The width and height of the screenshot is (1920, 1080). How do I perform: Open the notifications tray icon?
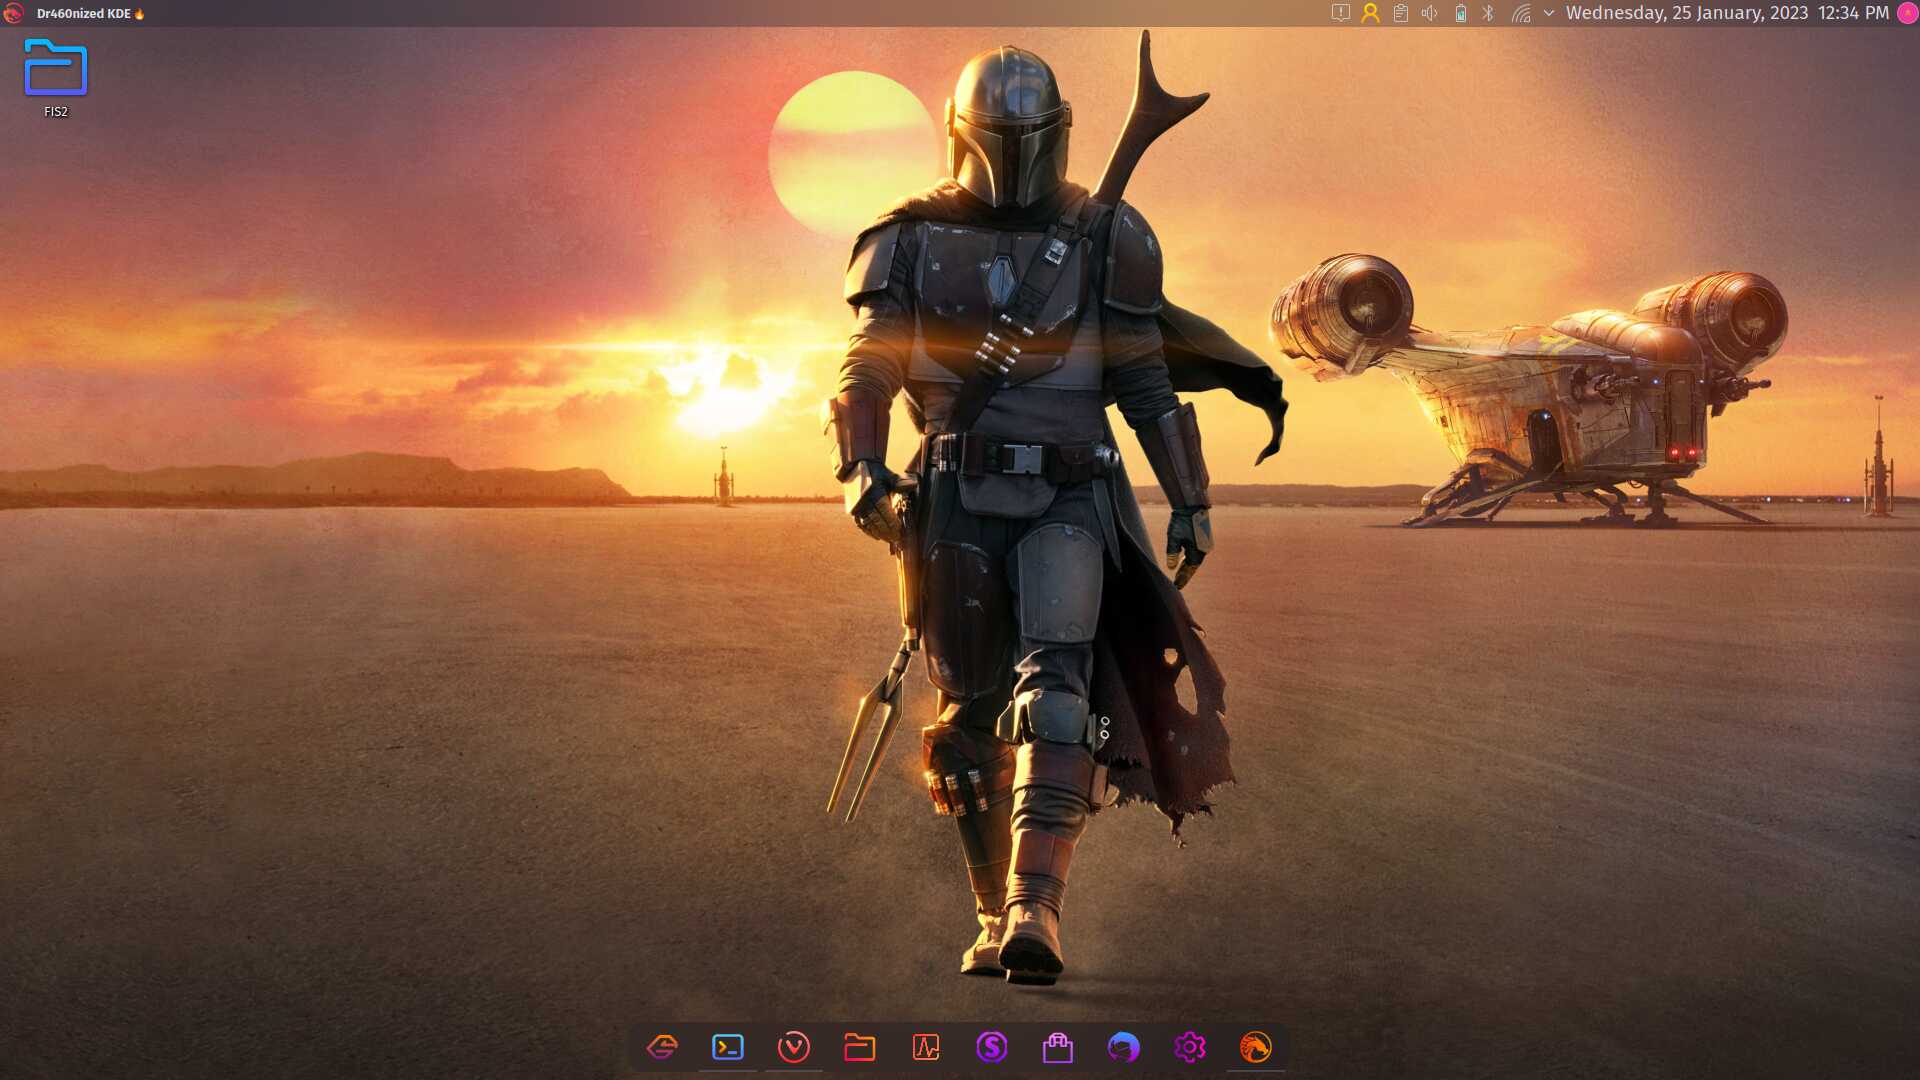(1341, 13)
